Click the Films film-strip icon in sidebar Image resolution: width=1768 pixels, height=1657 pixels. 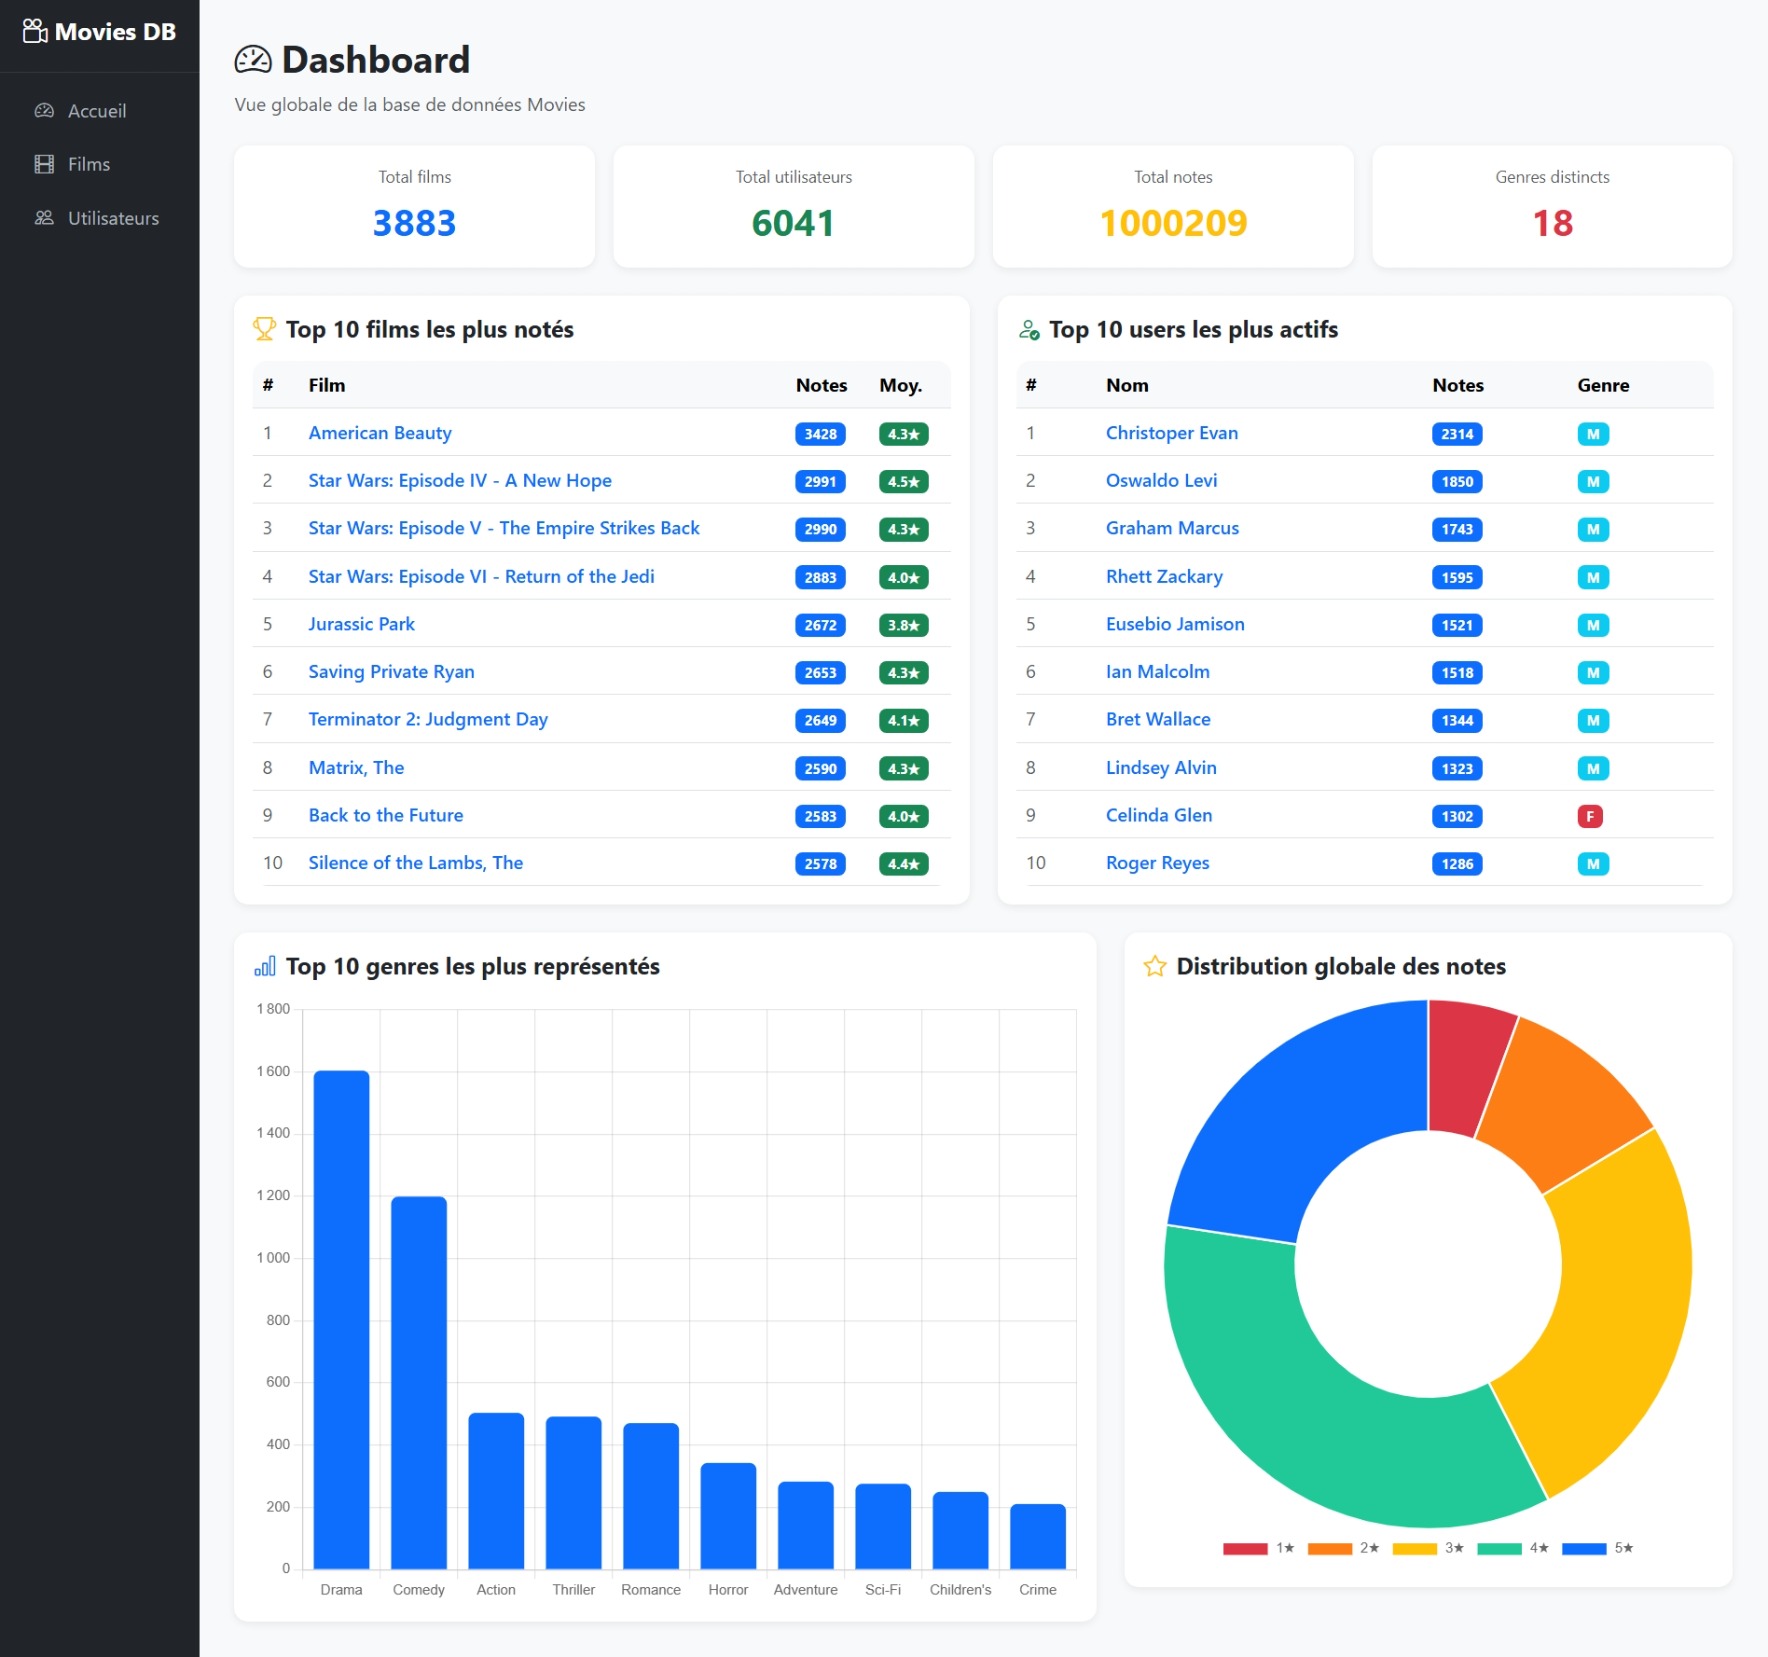[44, 164]
